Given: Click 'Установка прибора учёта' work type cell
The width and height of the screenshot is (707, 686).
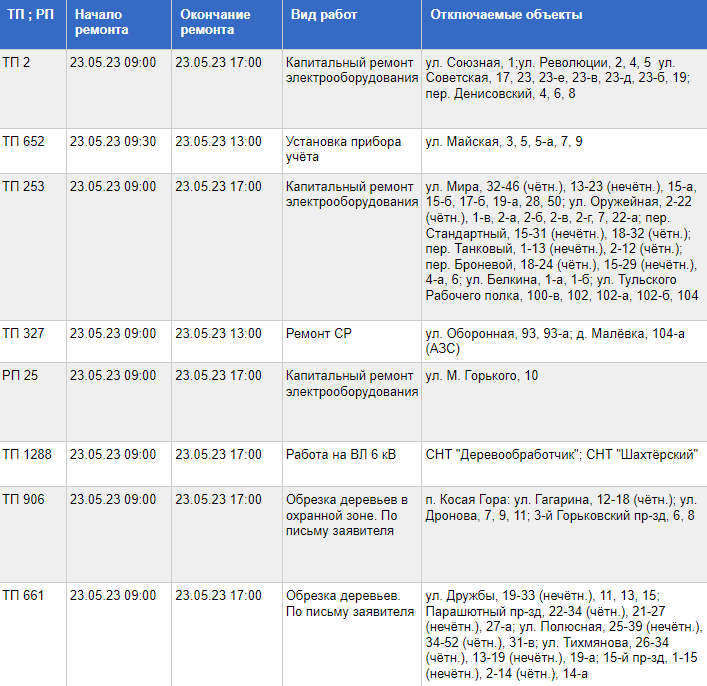Looking at the screenshot, I should pyautogui.click(x=343, y=149).
